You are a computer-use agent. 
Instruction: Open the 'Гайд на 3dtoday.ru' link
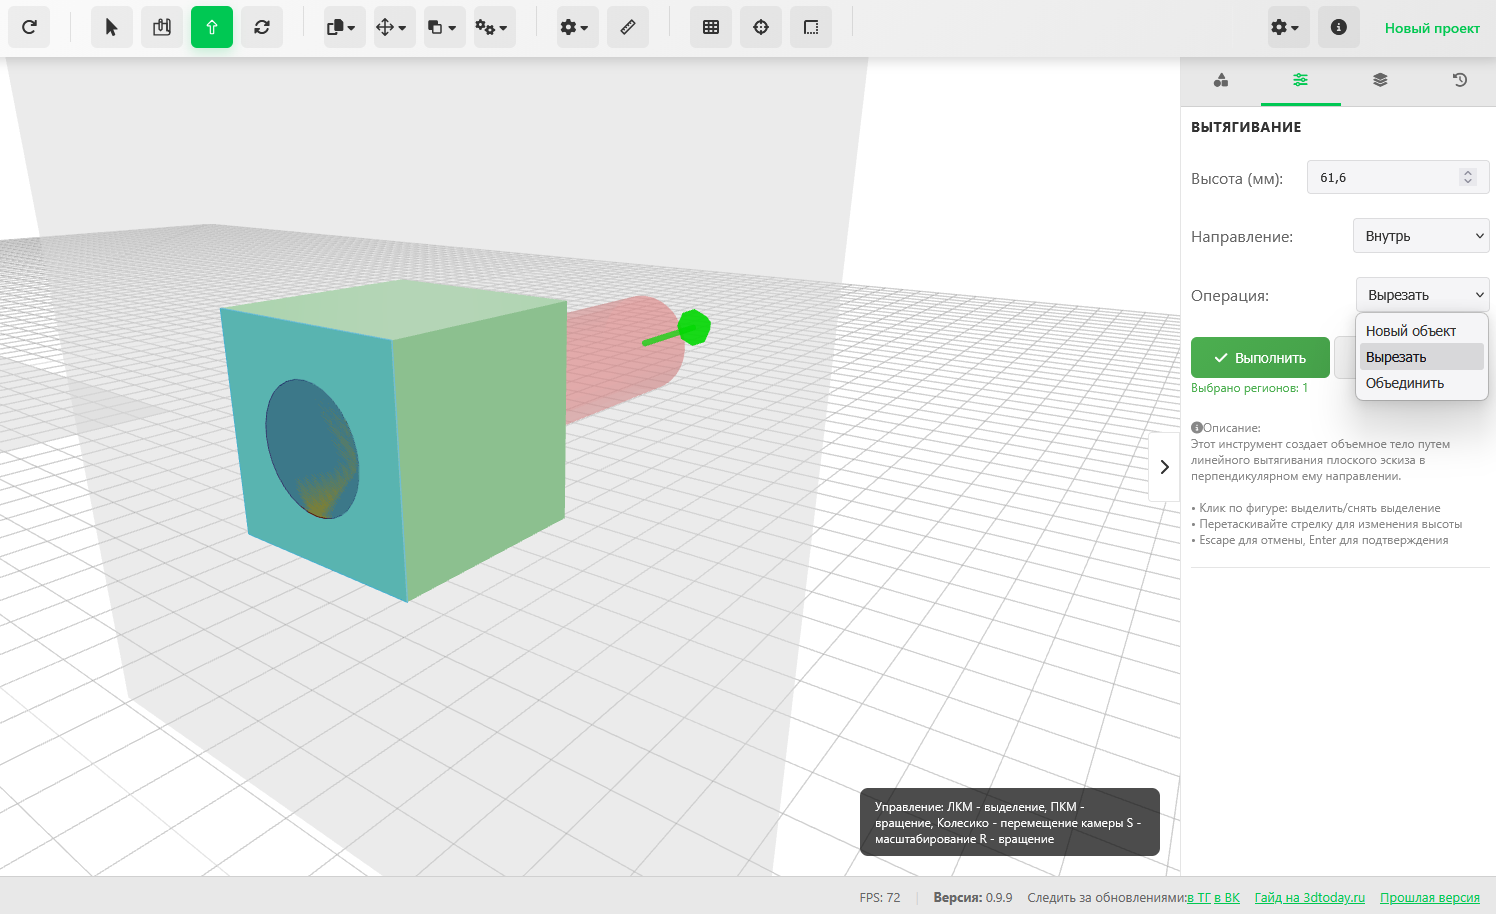point(1309,898)
